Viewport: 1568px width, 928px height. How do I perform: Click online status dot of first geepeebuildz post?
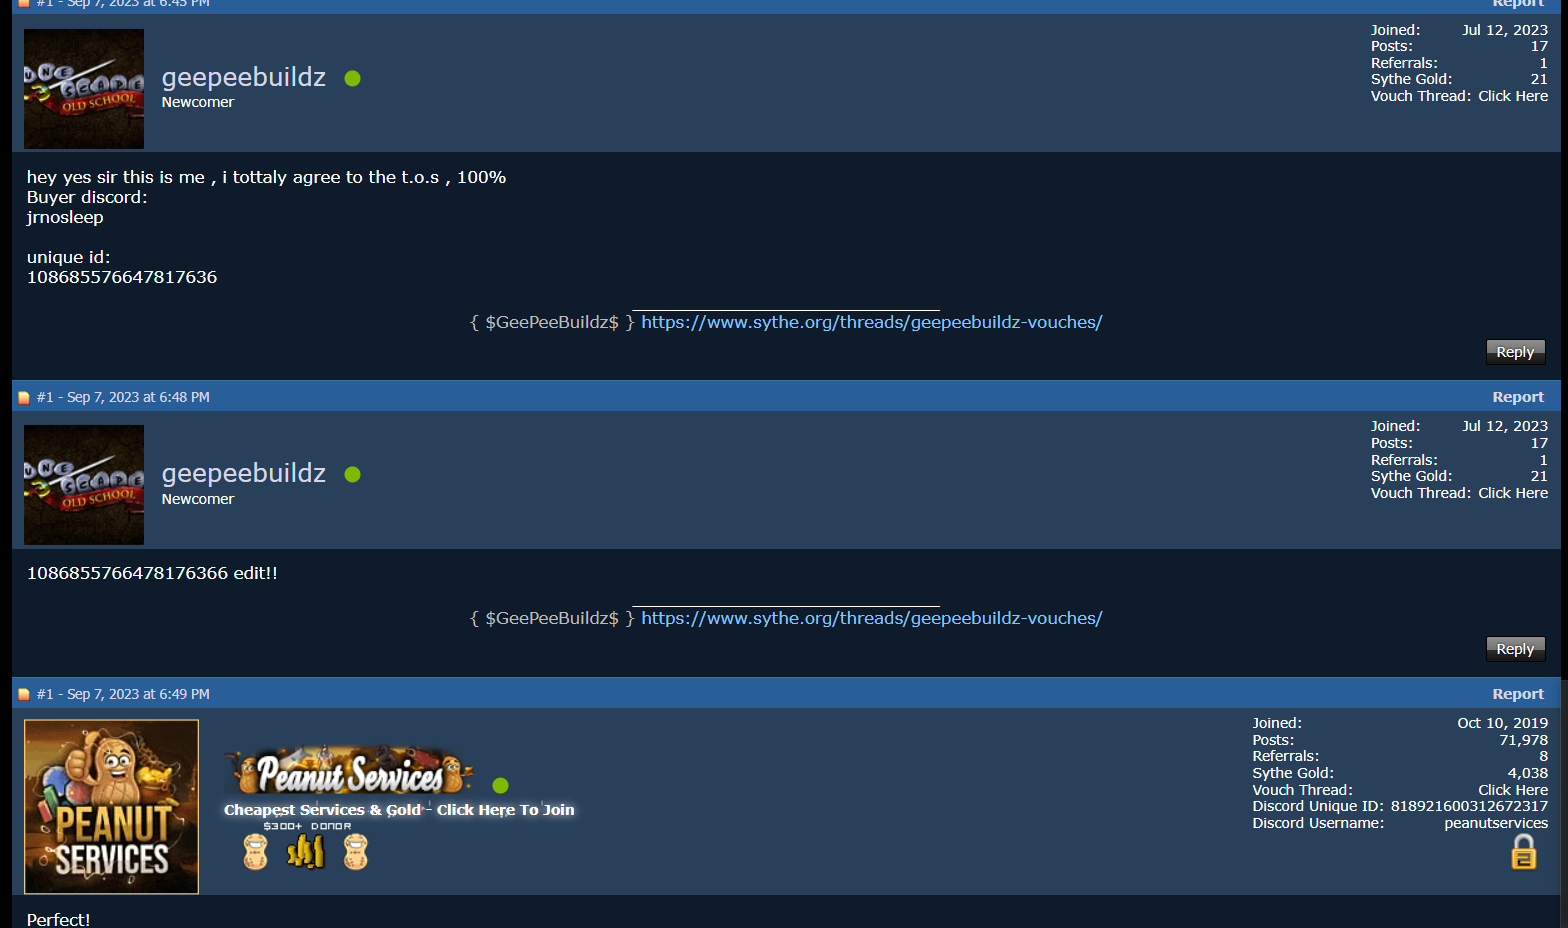[x=352, y=78]
